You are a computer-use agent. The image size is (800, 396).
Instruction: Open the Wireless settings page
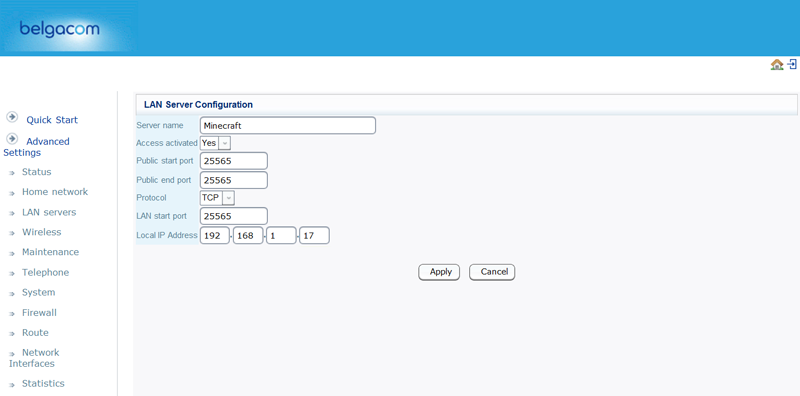(41, 232)
